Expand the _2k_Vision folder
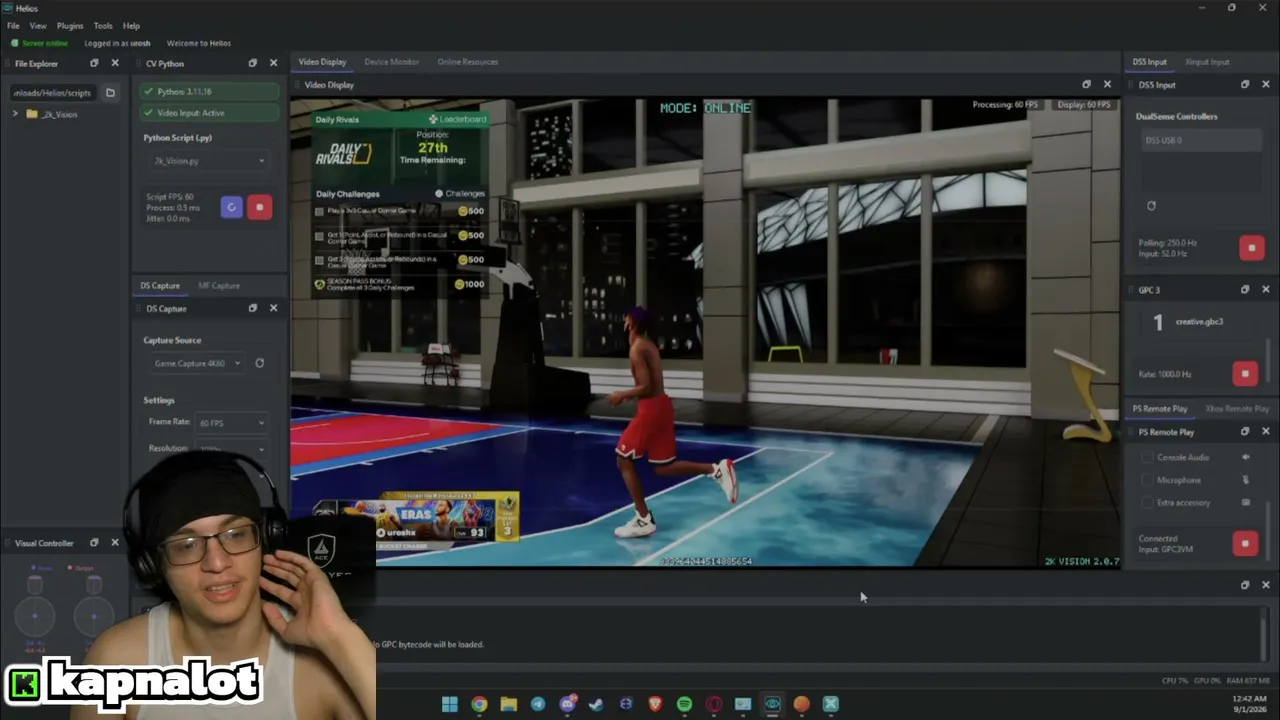The height and width of the screenshot is (720, 1280). [15, 114]
